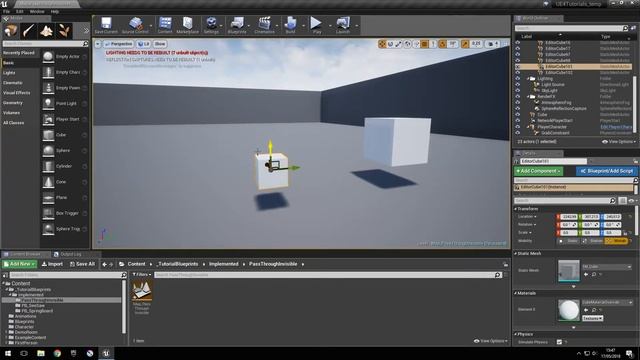Open the Content toolbar button
The image size is (640, 360).
pyautogui.click(x=165, y=25)
